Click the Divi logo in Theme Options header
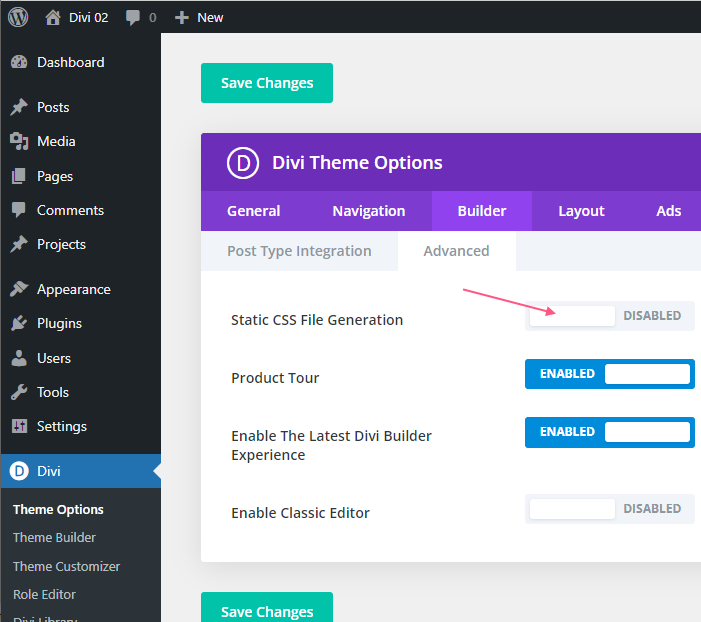Viewport: 701px width, 622px height. pyautogui.click(x=243, y=163)
